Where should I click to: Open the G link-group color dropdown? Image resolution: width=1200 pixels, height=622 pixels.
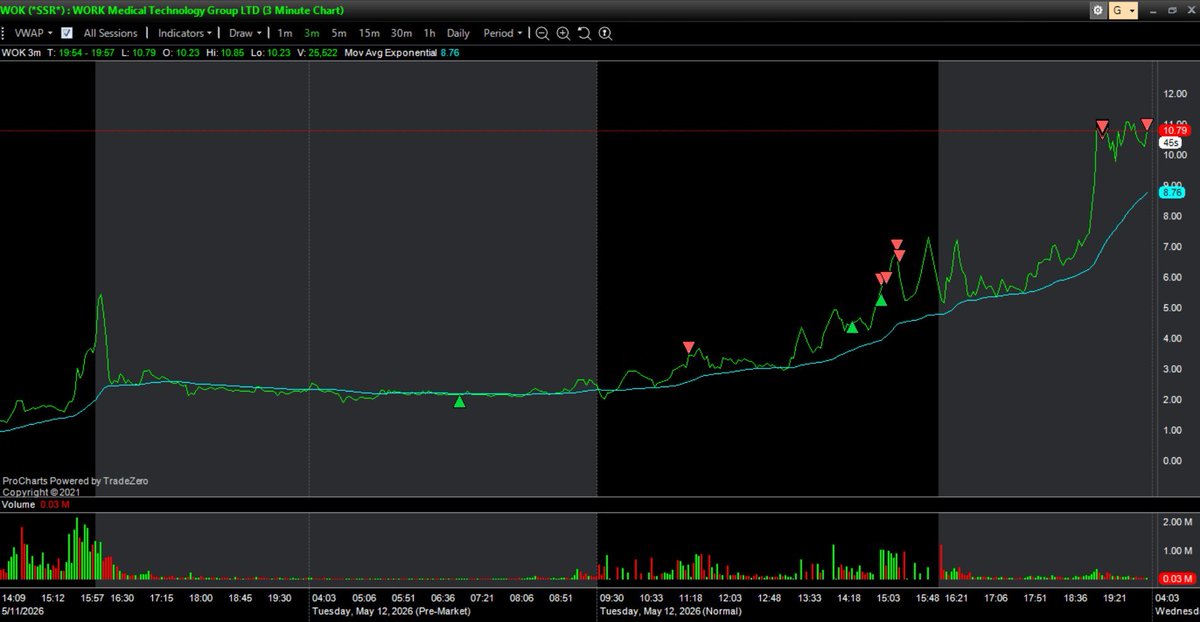[1124, 11]
